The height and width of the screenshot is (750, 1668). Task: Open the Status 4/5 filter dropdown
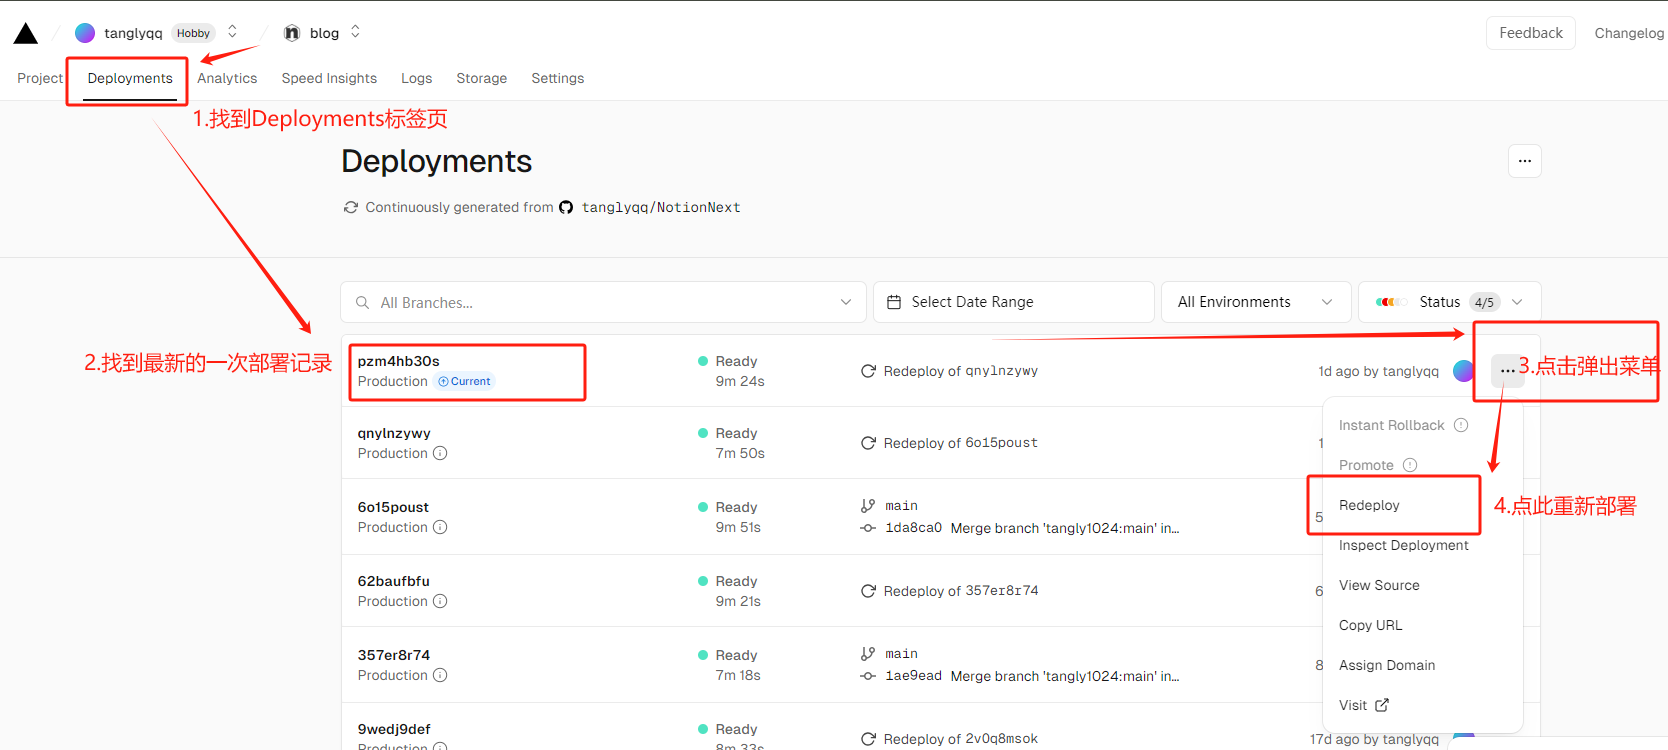1449,302
